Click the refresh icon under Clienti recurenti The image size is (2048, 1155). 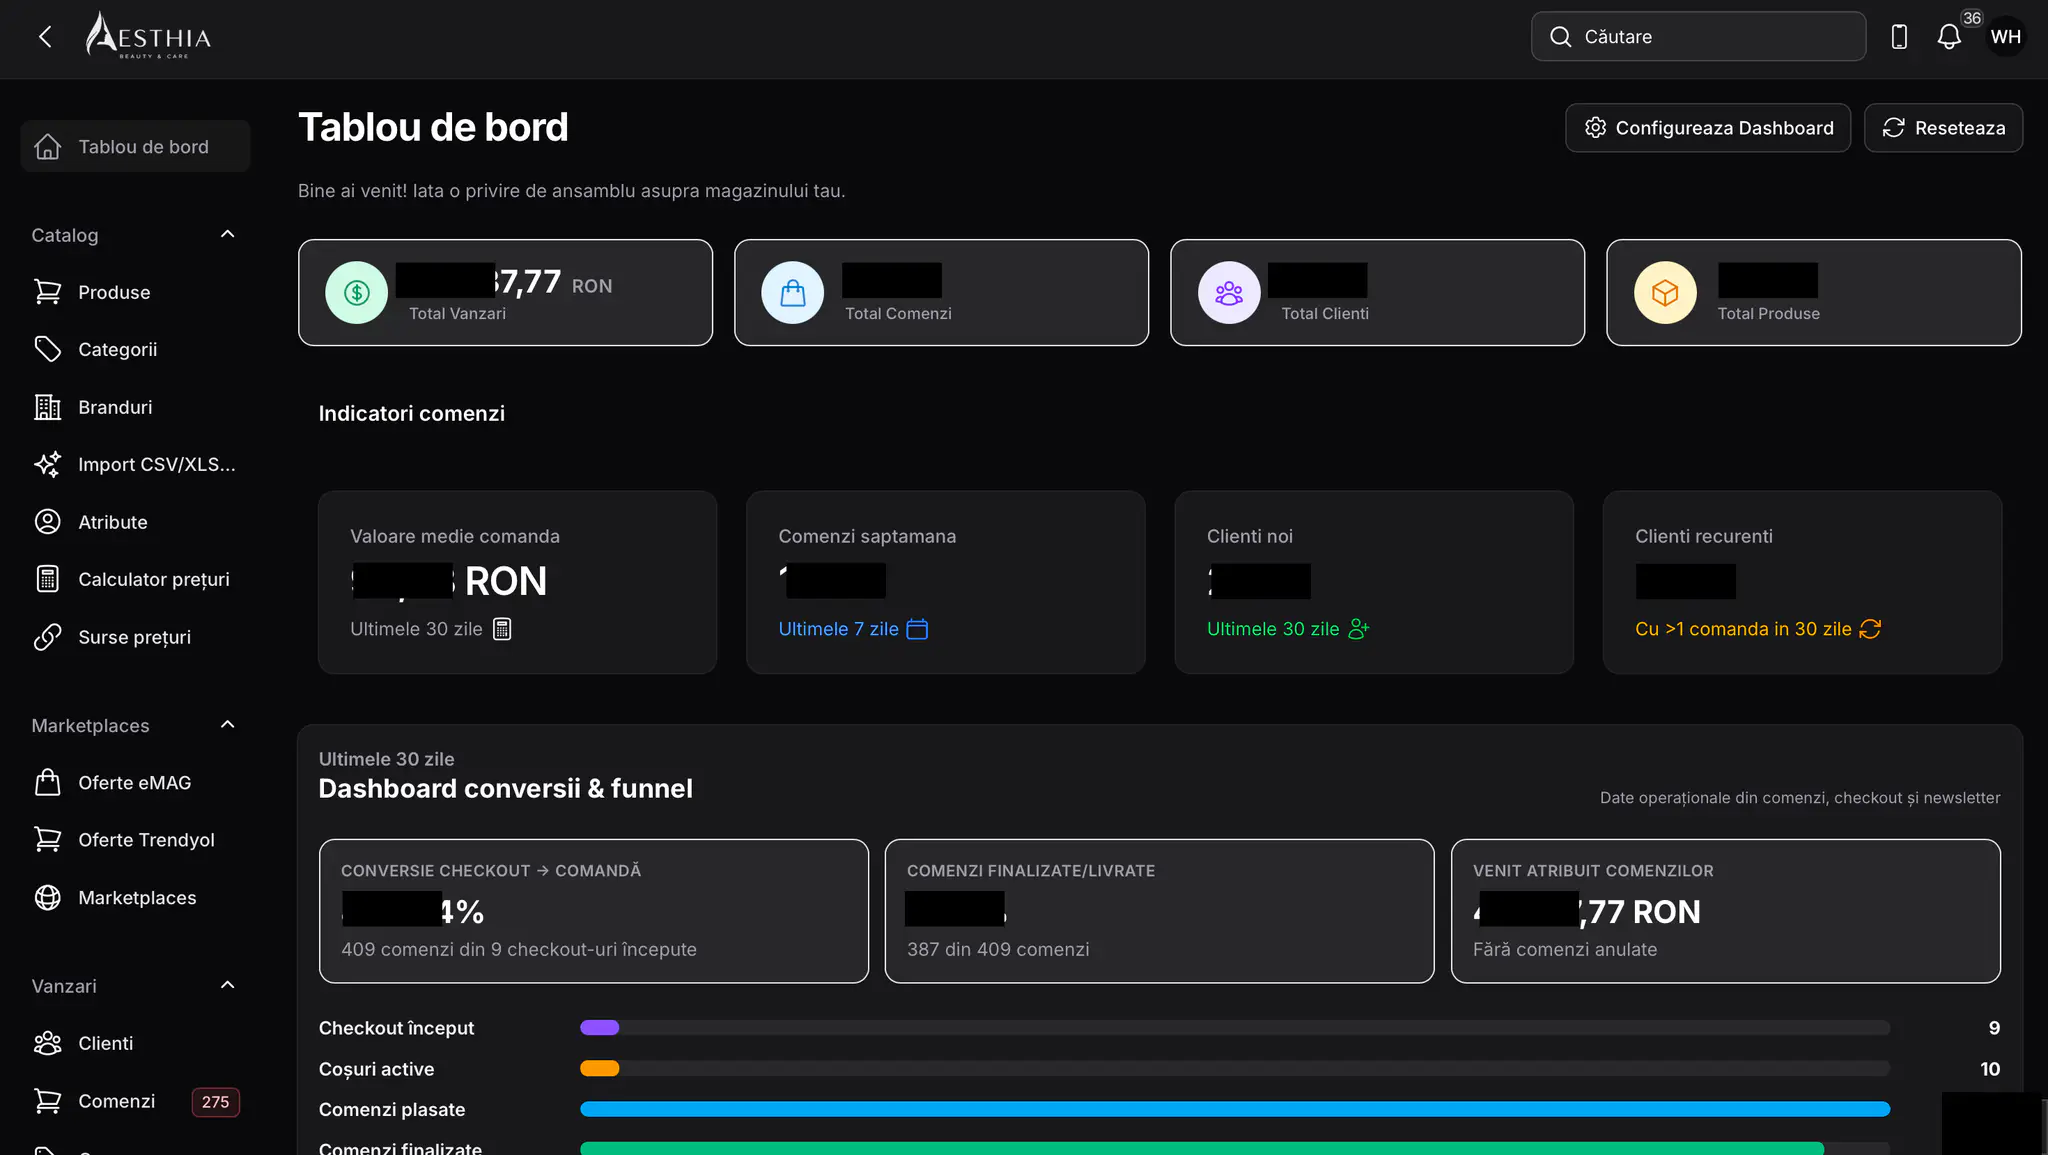(x=1870, y=629)
